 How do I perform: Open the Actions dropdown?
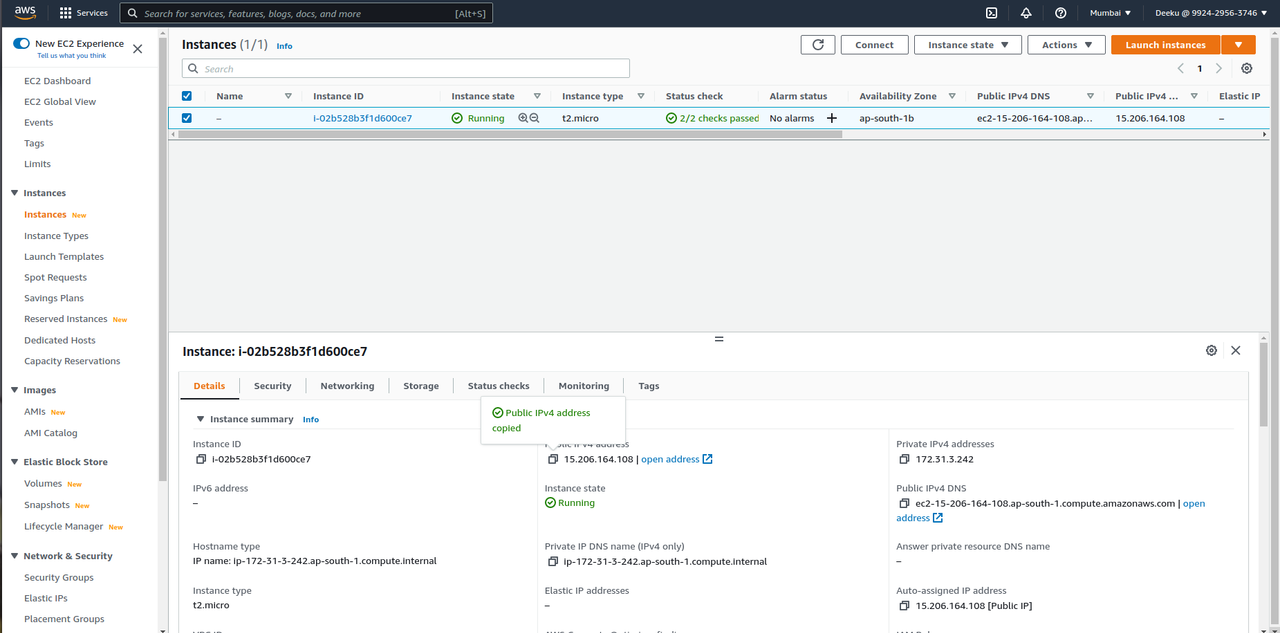pos(1067,45)
